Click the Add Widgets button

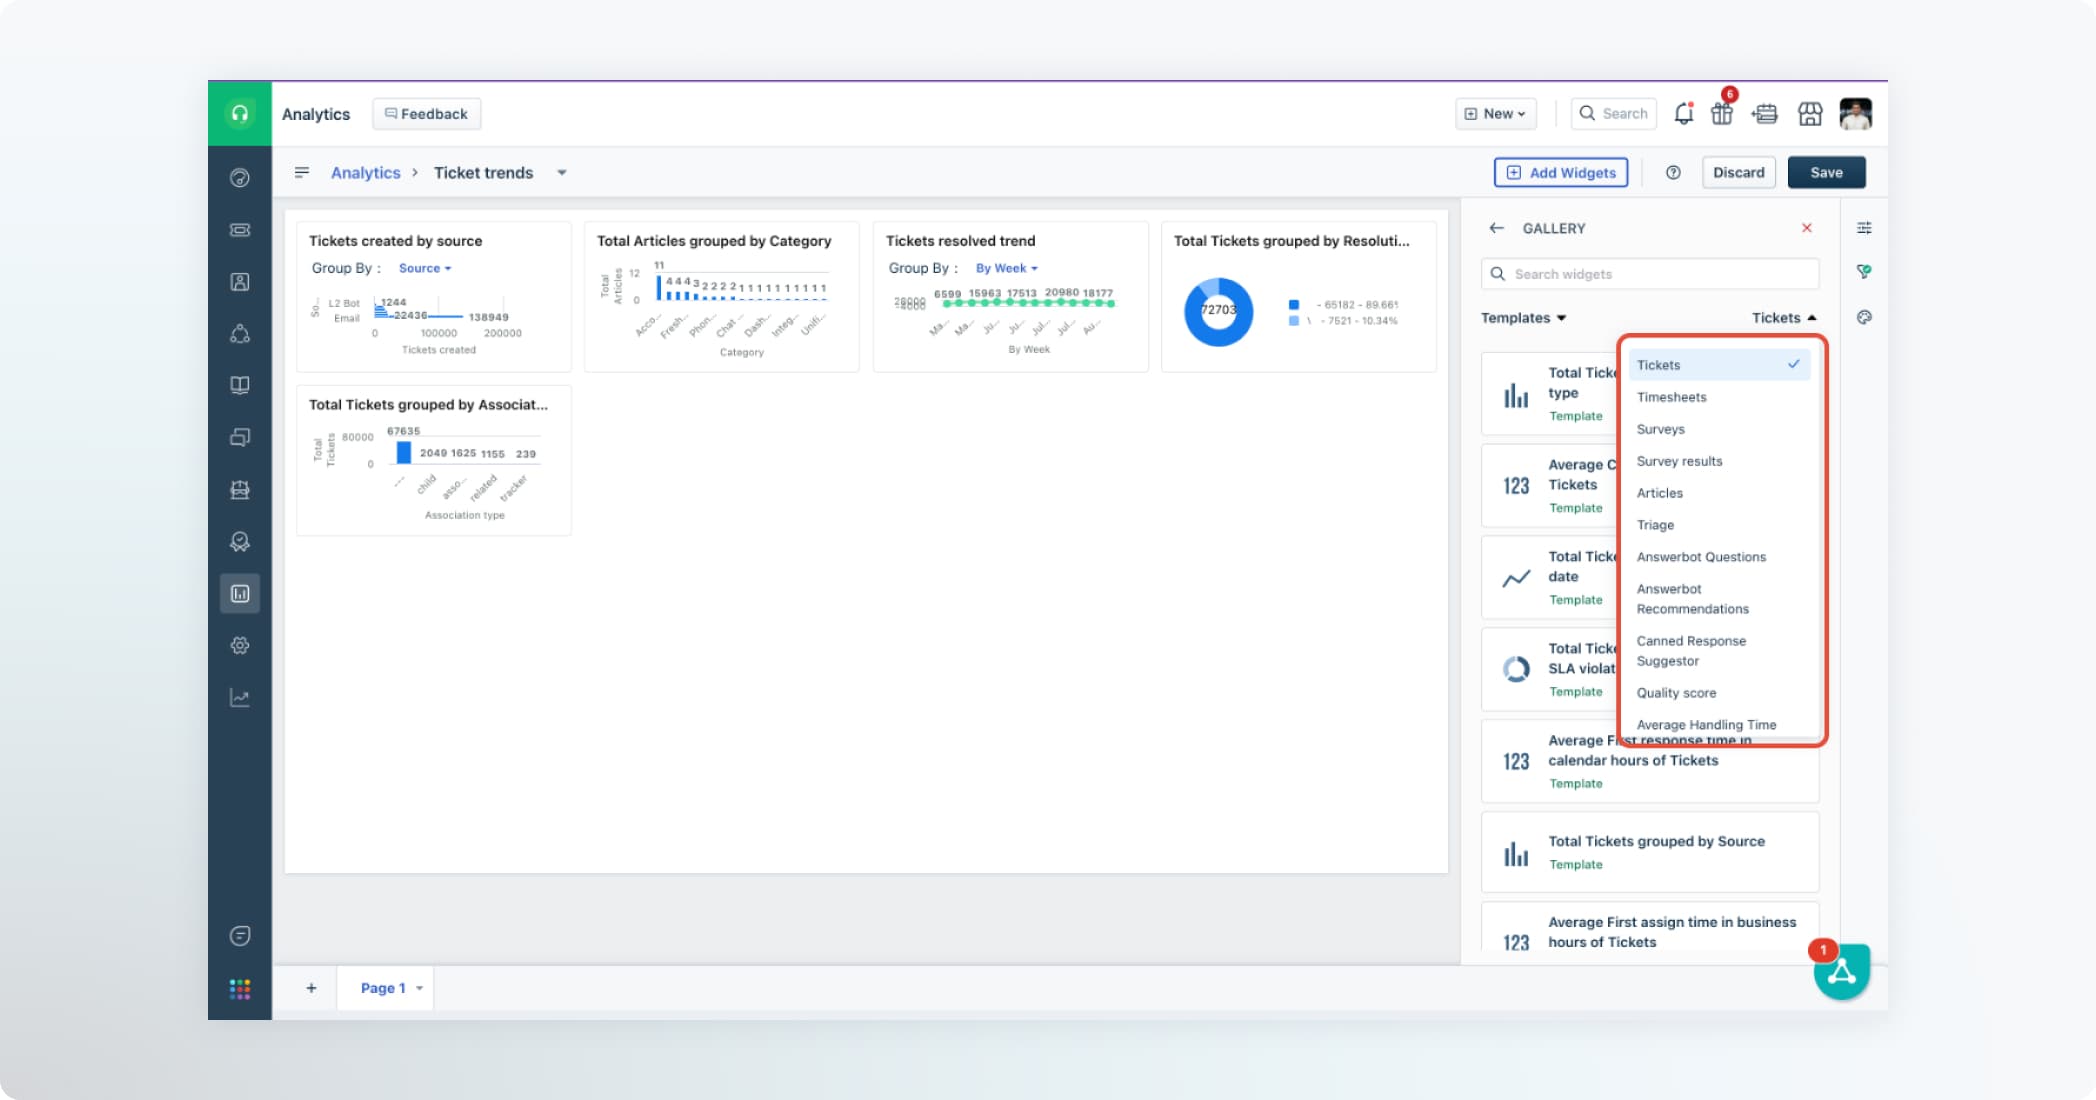pos(1560,172)
